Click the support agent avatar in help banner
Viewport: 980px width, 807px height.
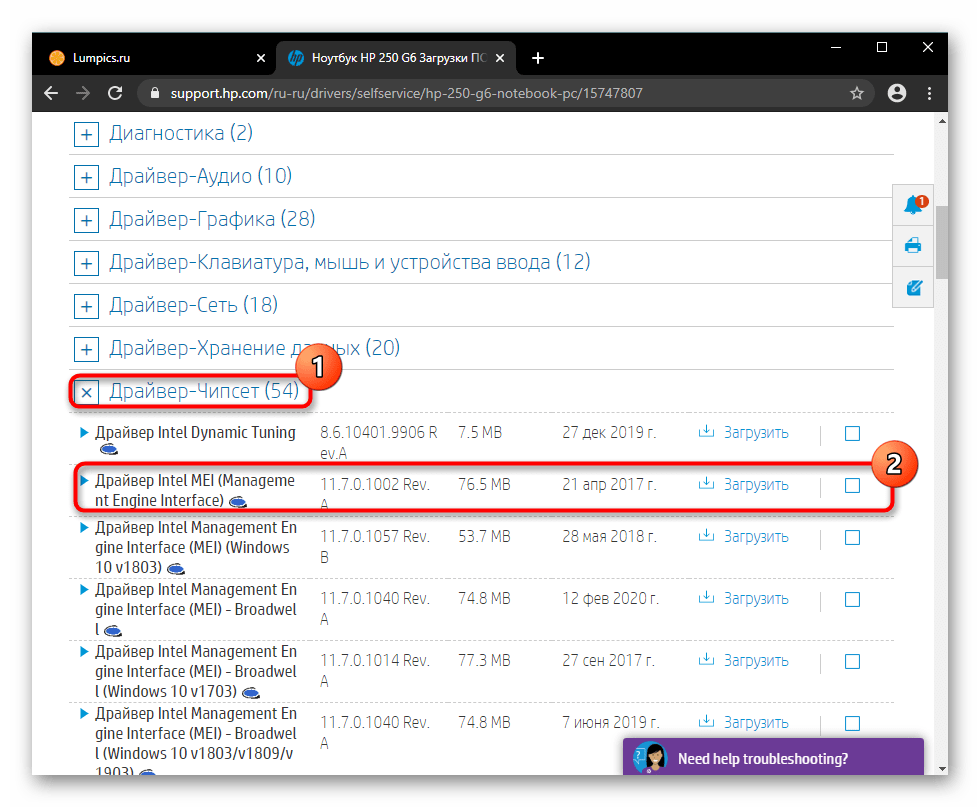pos(652,757)
